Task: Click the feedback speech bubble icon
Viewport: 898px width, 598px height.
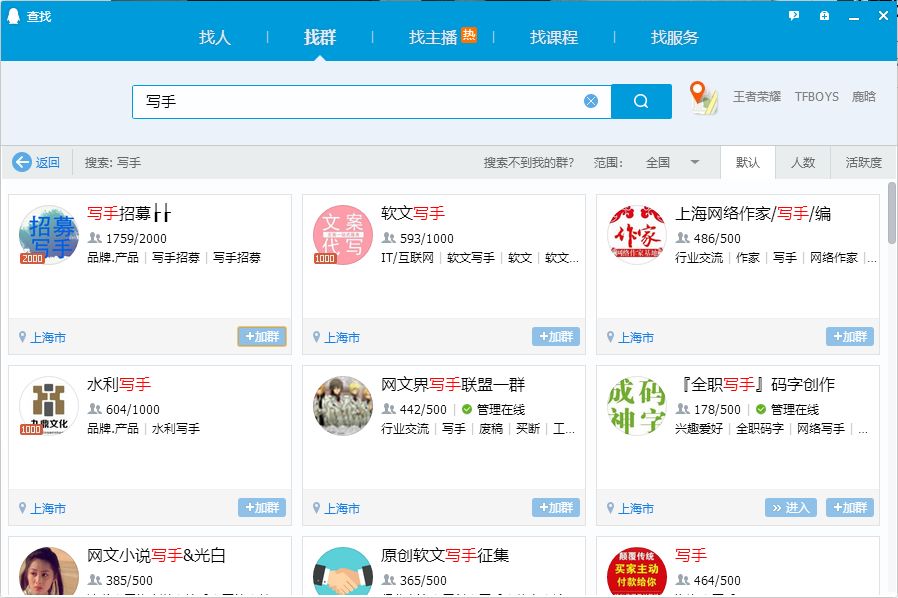Action: click(x=793, y=15)
